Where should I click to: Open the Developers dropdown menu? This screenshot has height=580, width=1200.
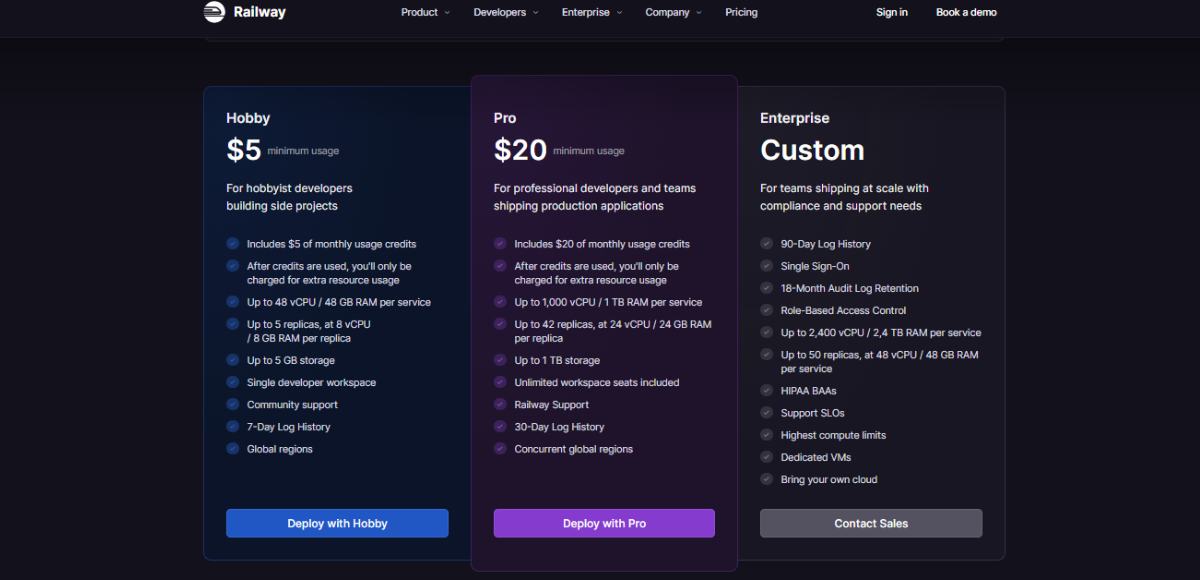coord(506,12)
